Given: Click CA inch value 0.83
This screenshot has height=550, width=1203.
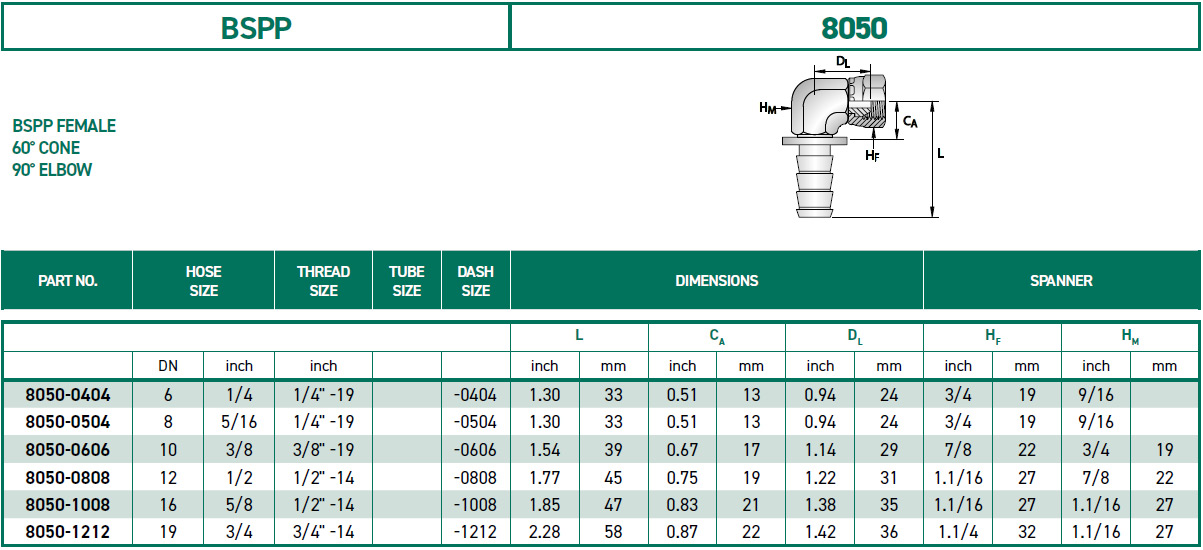Looking at the screenshot, I should click(682, 505).
